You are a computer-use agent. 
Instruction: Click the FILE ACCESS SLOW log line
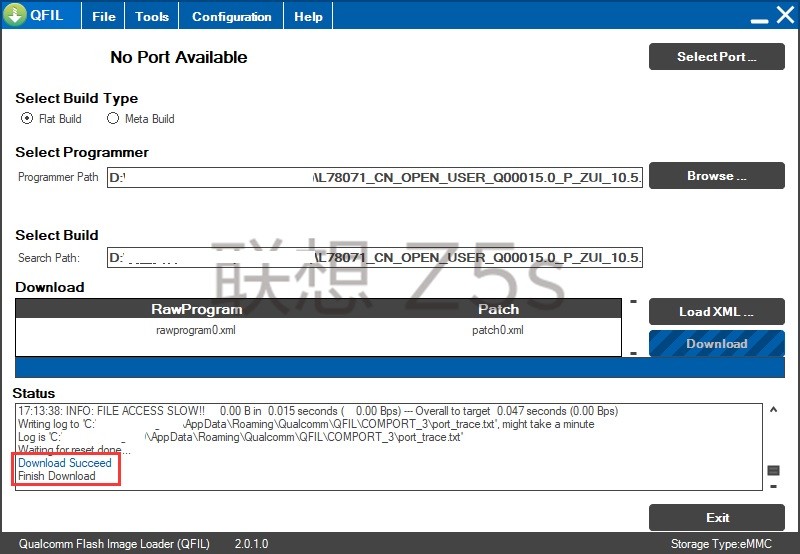click(x=318, y=411)
